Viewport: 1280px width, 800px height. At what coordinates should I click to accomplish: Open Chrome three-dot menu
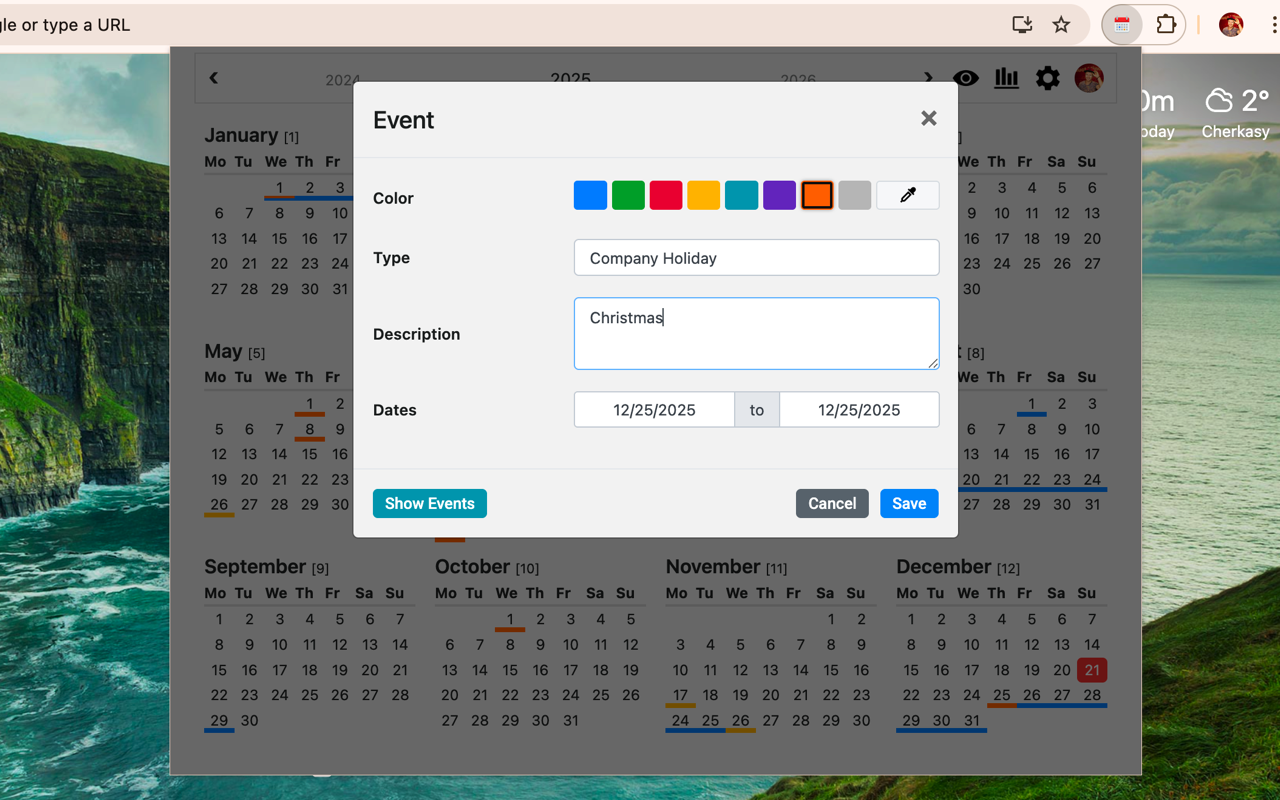[x=1273, y=25]
